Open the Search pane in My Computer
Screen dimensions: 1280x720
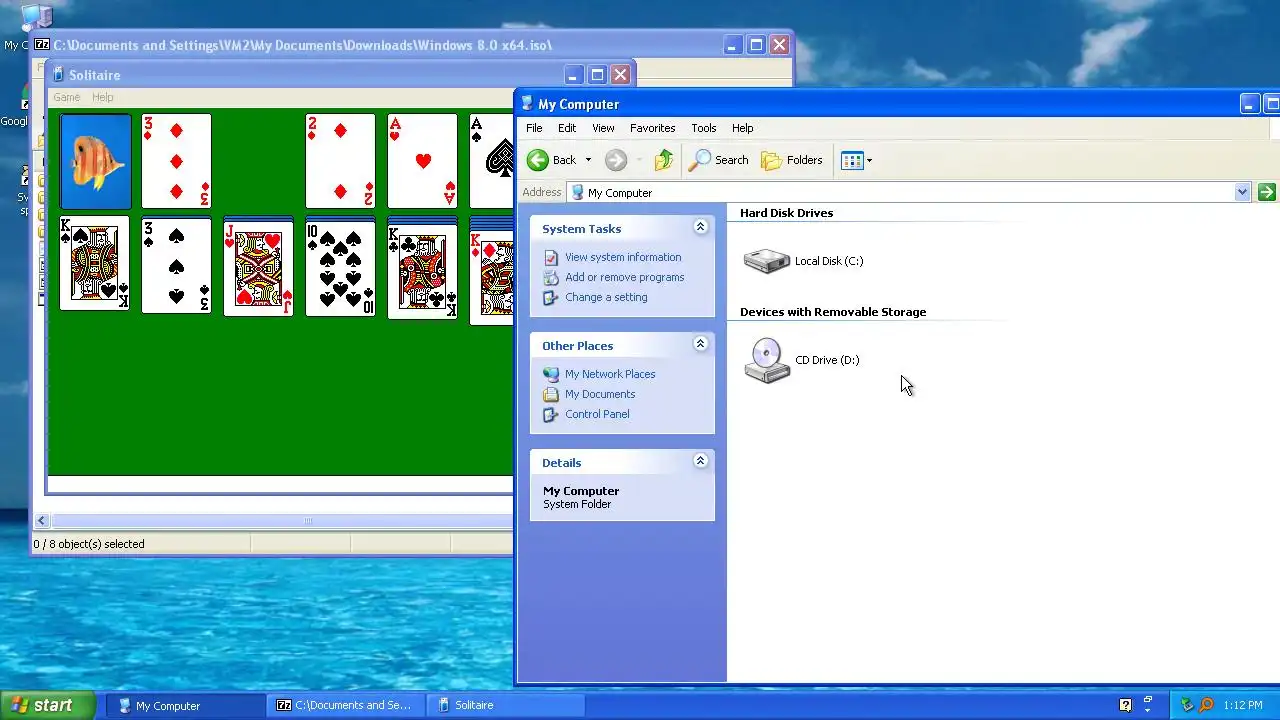pyautogui.click(x=719, y=160)
